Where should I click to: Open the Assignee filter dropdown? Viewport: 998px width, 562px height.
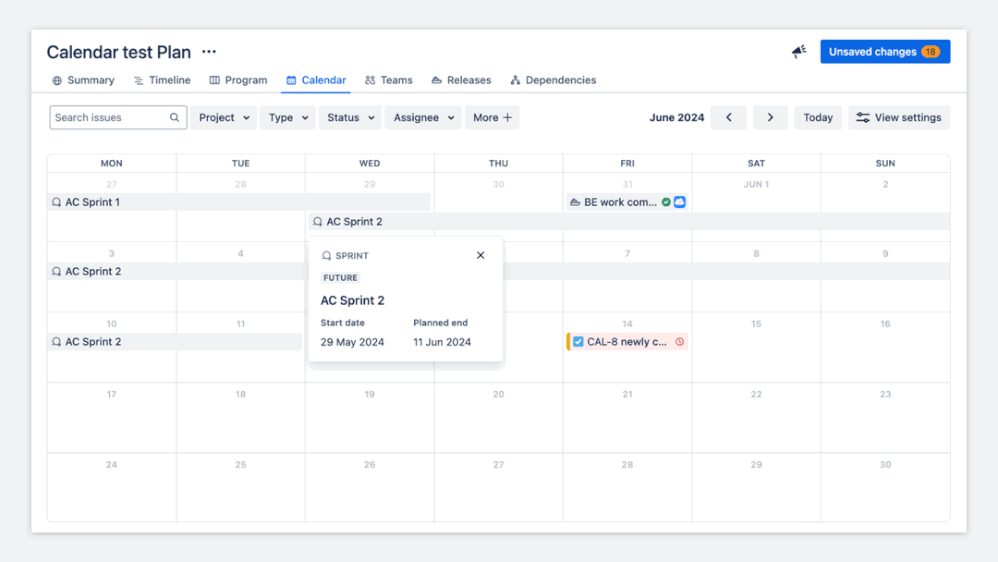coord(423,118)
